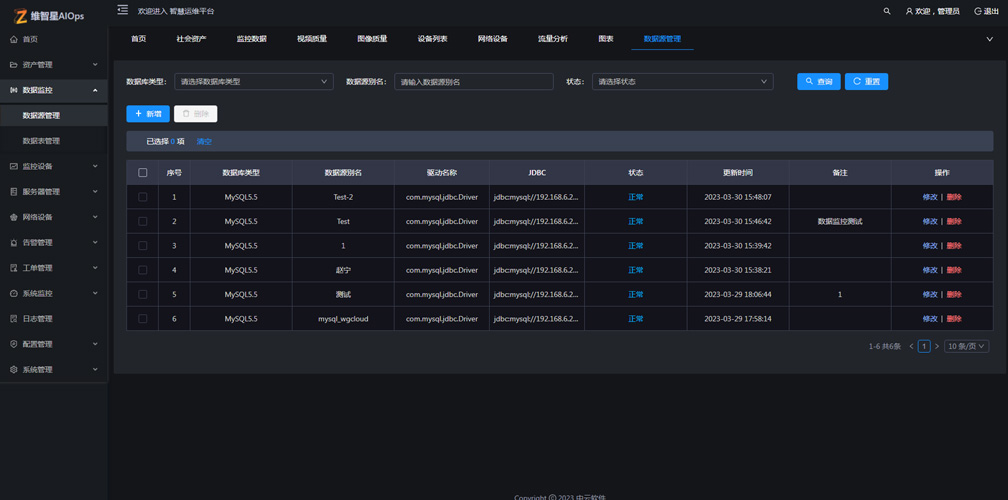Viewport: 1008px width, 500px height.
Task: Open the 状态 status dropdown
Action: 682,82
